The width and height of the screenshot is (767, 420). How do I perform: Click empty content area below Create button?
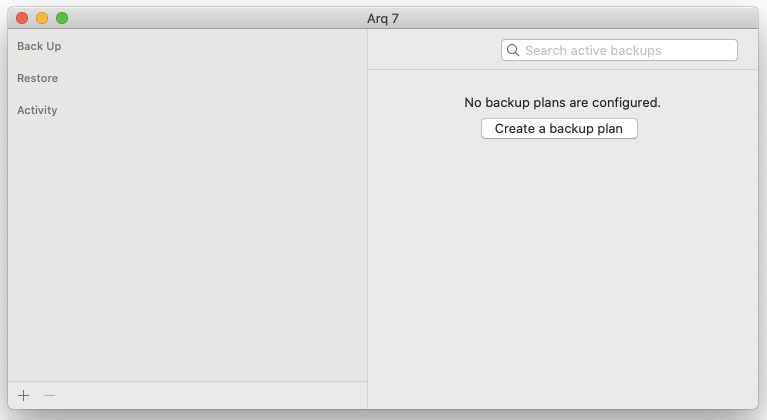coord(563,274)
